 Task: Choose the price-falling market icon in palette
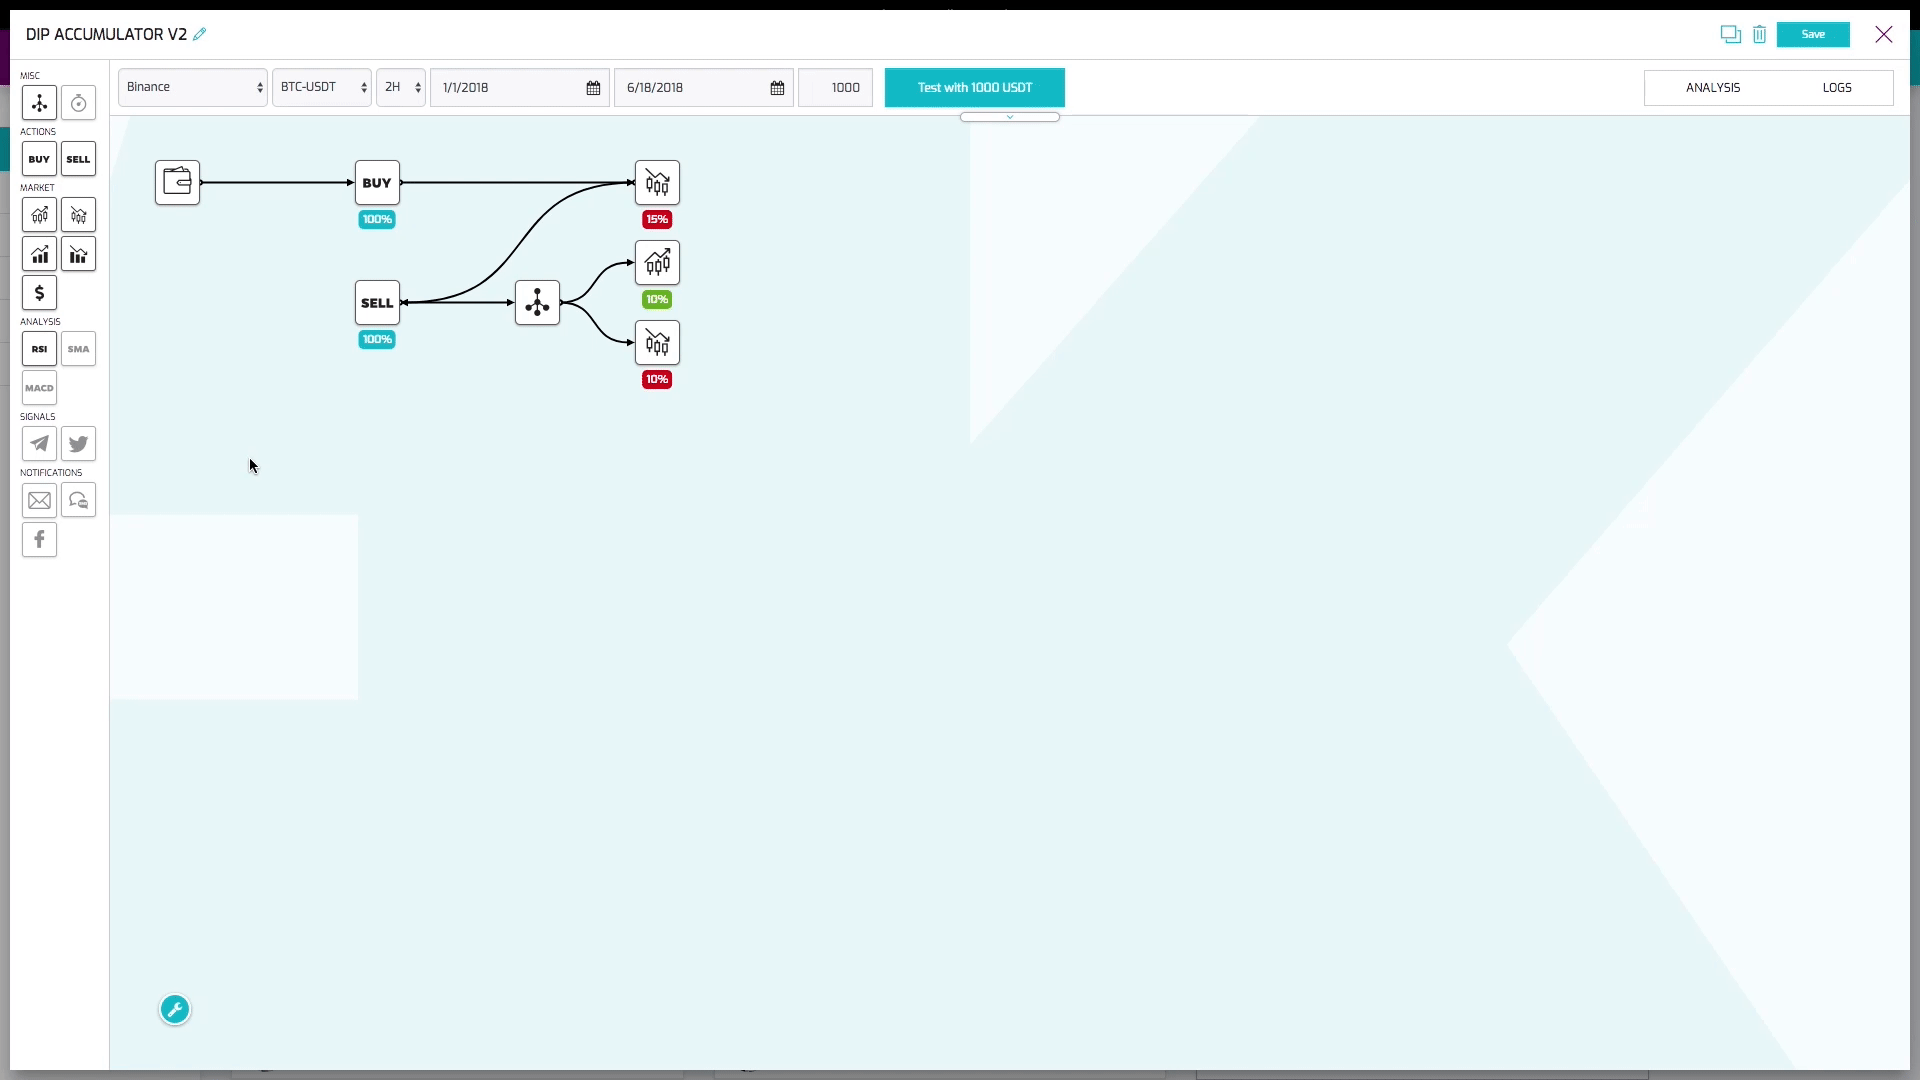pyautogui.click(x=78, y=215)
